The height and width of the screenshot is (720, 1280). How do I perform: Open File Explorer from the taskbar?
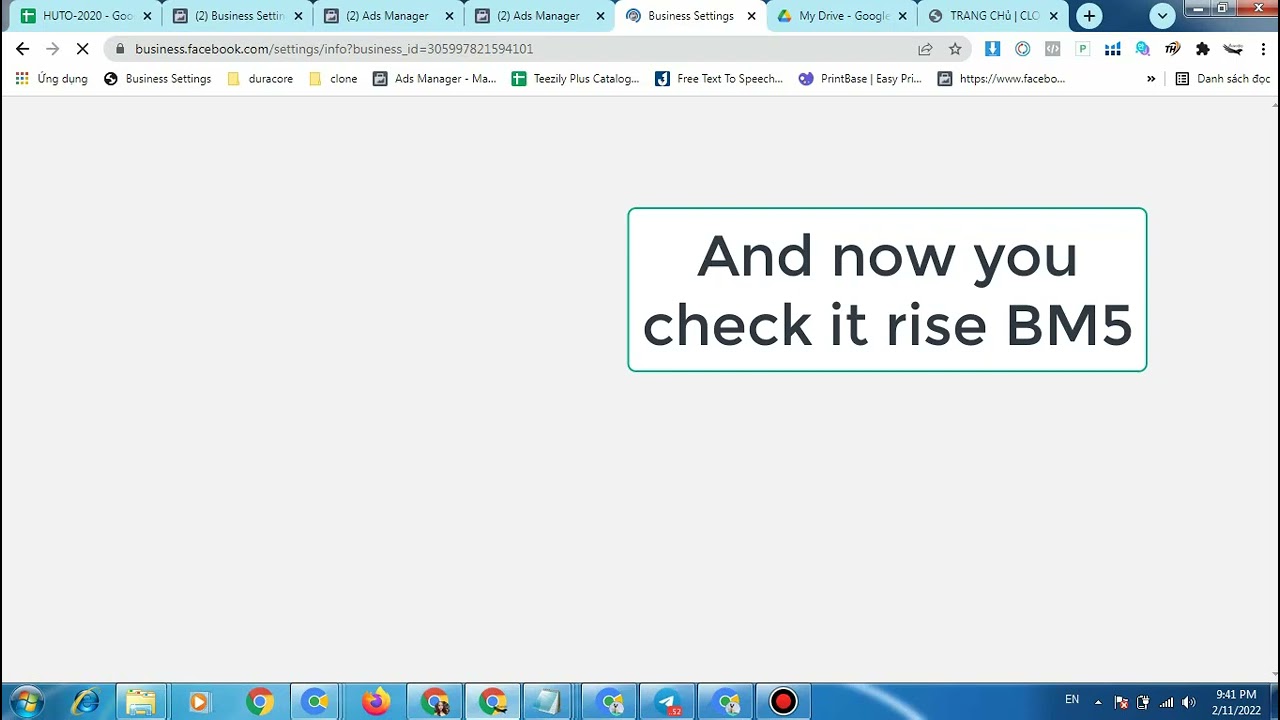click(141, 702)
